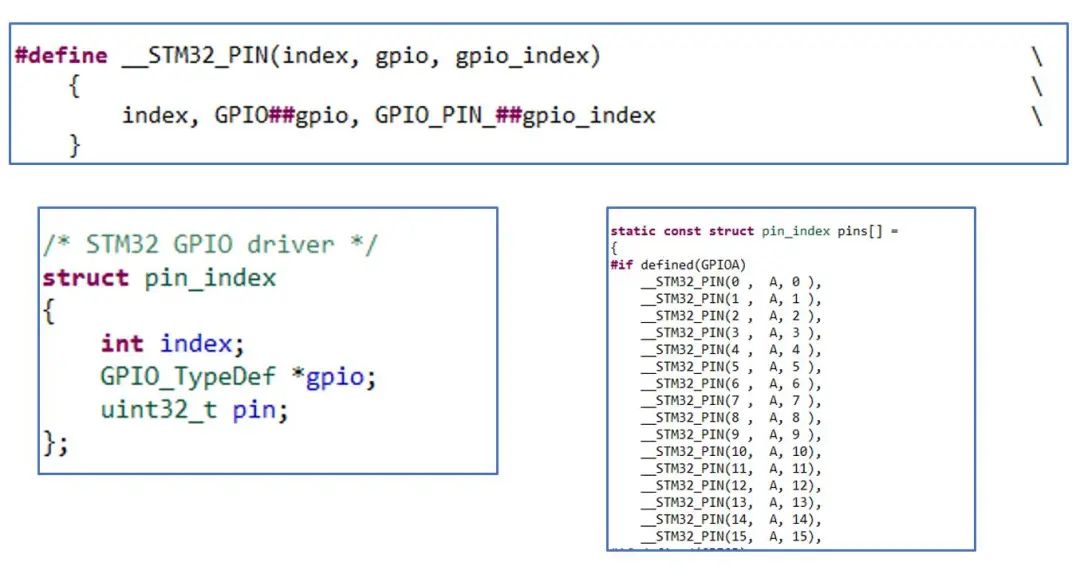This screenshot has height=566, width=1080.
Task: Click the GPIO_PIN_##gpio_index token
Action: [x=515, y=116]
